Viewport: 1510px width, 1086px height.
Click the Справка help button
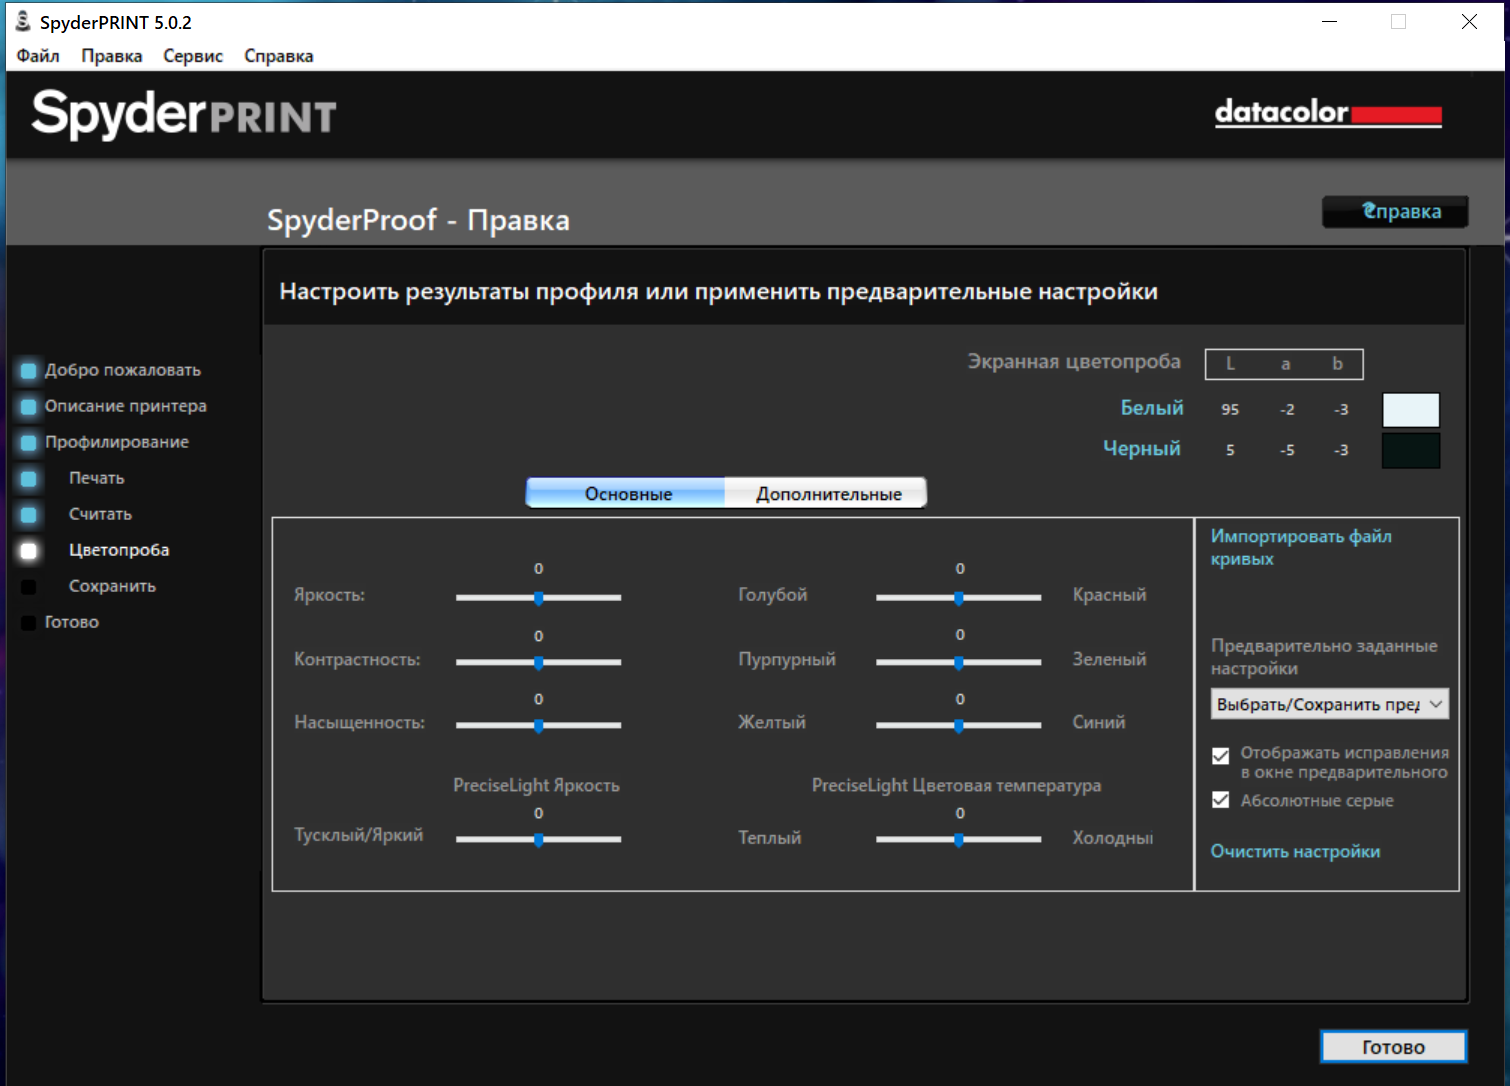click(x=1396, y=211)
